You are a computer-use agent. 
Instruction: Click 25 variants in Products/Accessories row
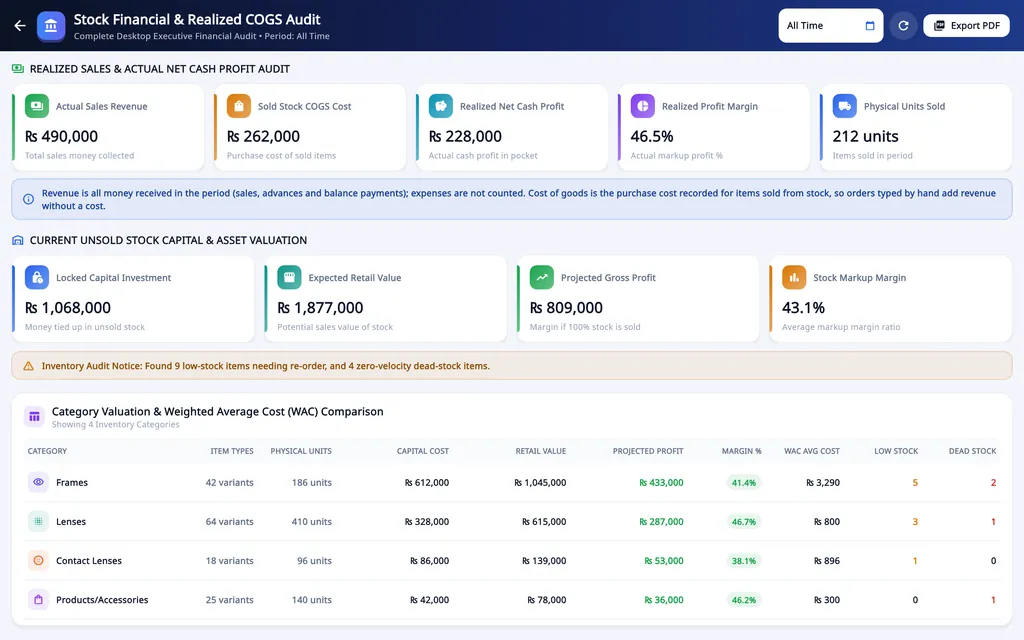pyautogui.click(x=229, y=600)
